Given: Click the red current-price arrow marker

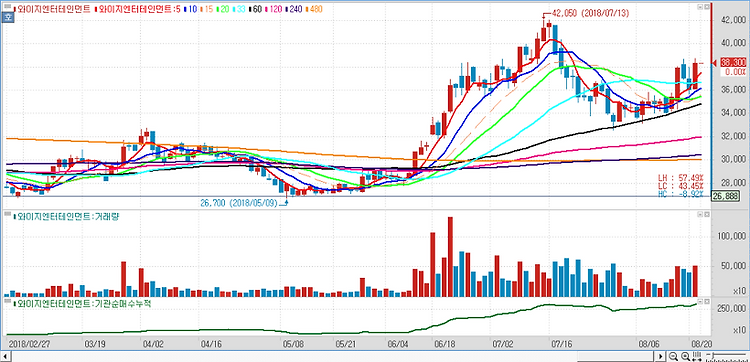Looking at the screenshot, I should [715, 63].
